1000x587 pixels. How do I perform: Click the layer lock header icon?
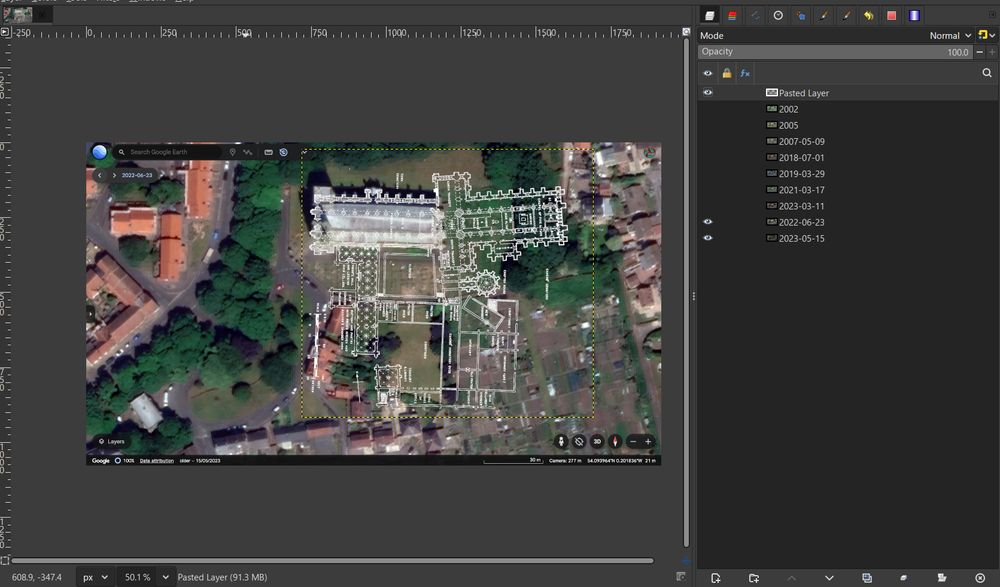726,73
